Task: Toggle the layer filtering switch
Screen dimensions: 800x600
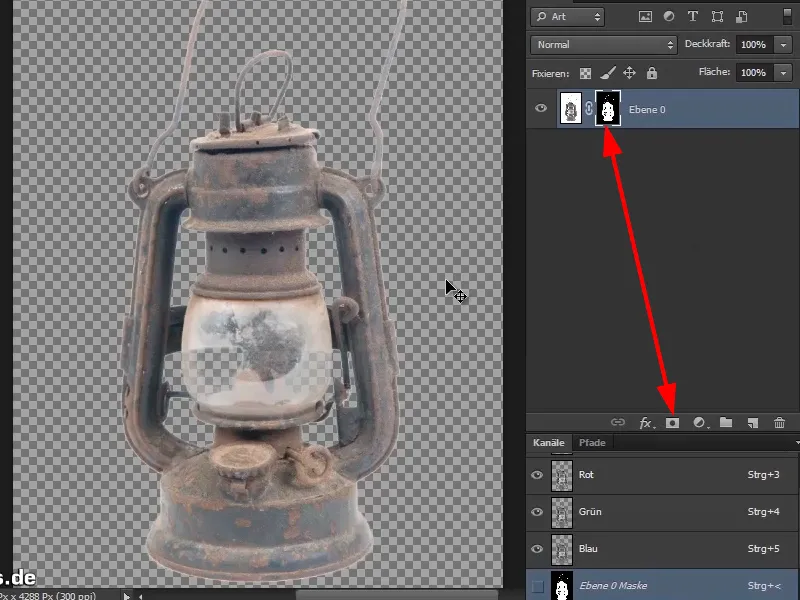Action: click(787, 16)
